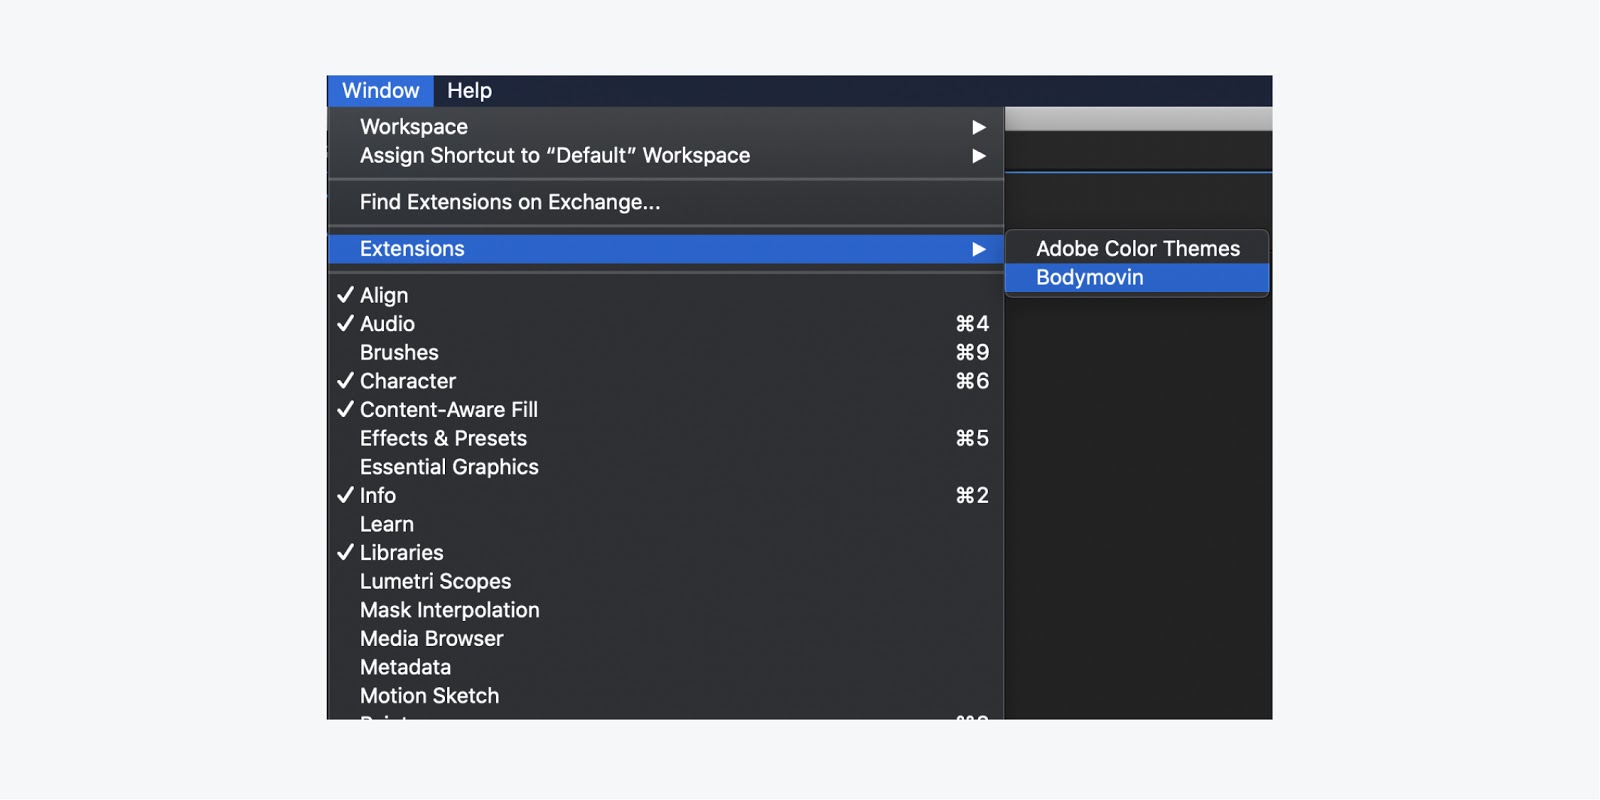Image resolution: width=1600 pixels, height=800 pixels.
Task: Uncheck the Info panel
Action: (377, 496)
